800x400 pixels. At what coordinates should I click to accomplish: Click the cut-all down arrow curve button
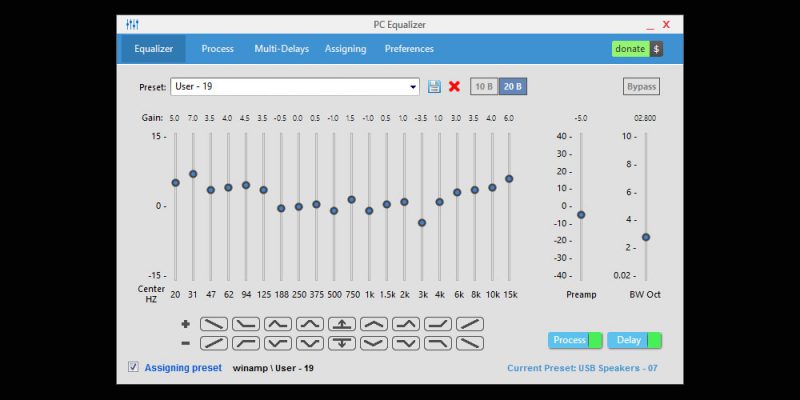pos(341,343)
